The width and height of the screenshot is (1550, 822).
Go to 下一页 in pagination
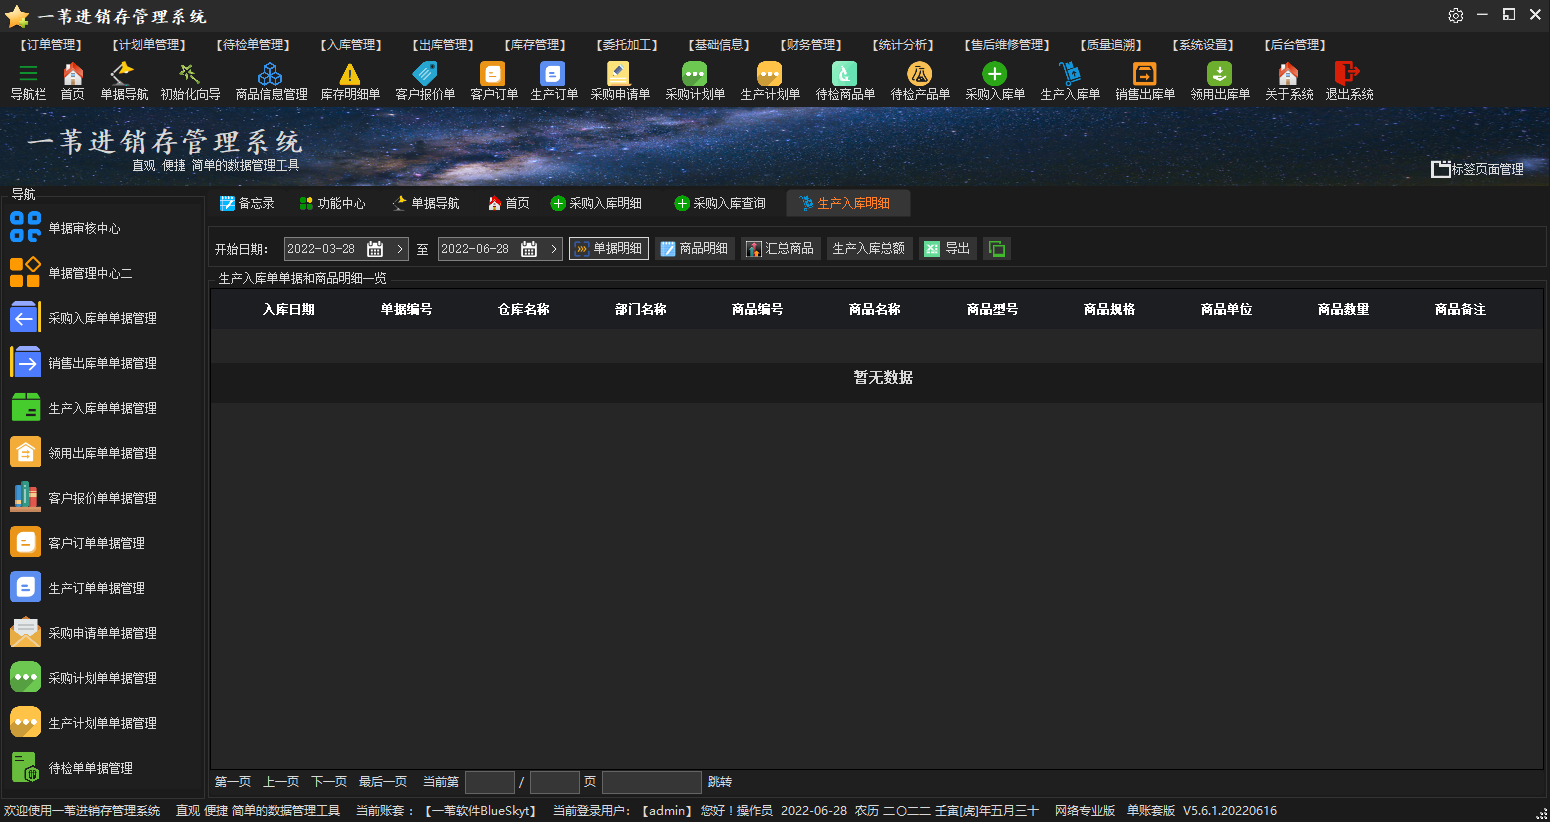(x=329, y=782)
